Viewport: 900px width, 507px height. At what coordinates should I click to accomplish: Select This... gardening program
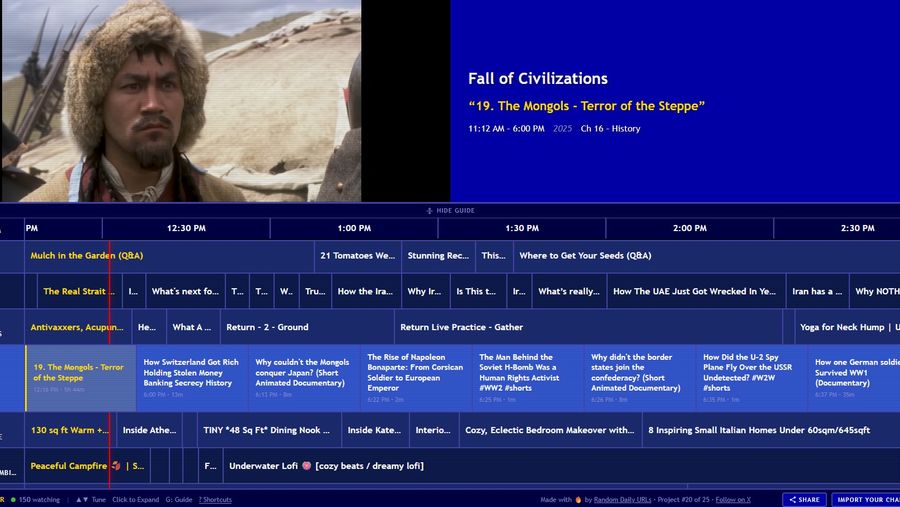[x=494, y=256]
